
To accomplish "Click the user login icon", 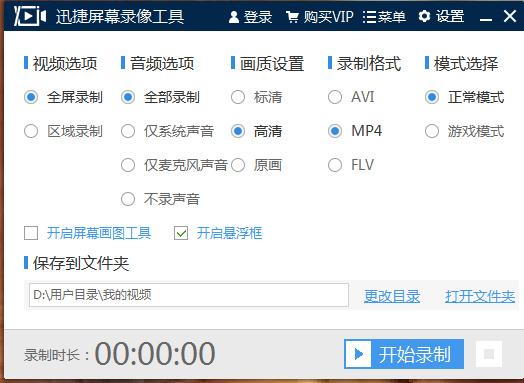I will (234, 17).
